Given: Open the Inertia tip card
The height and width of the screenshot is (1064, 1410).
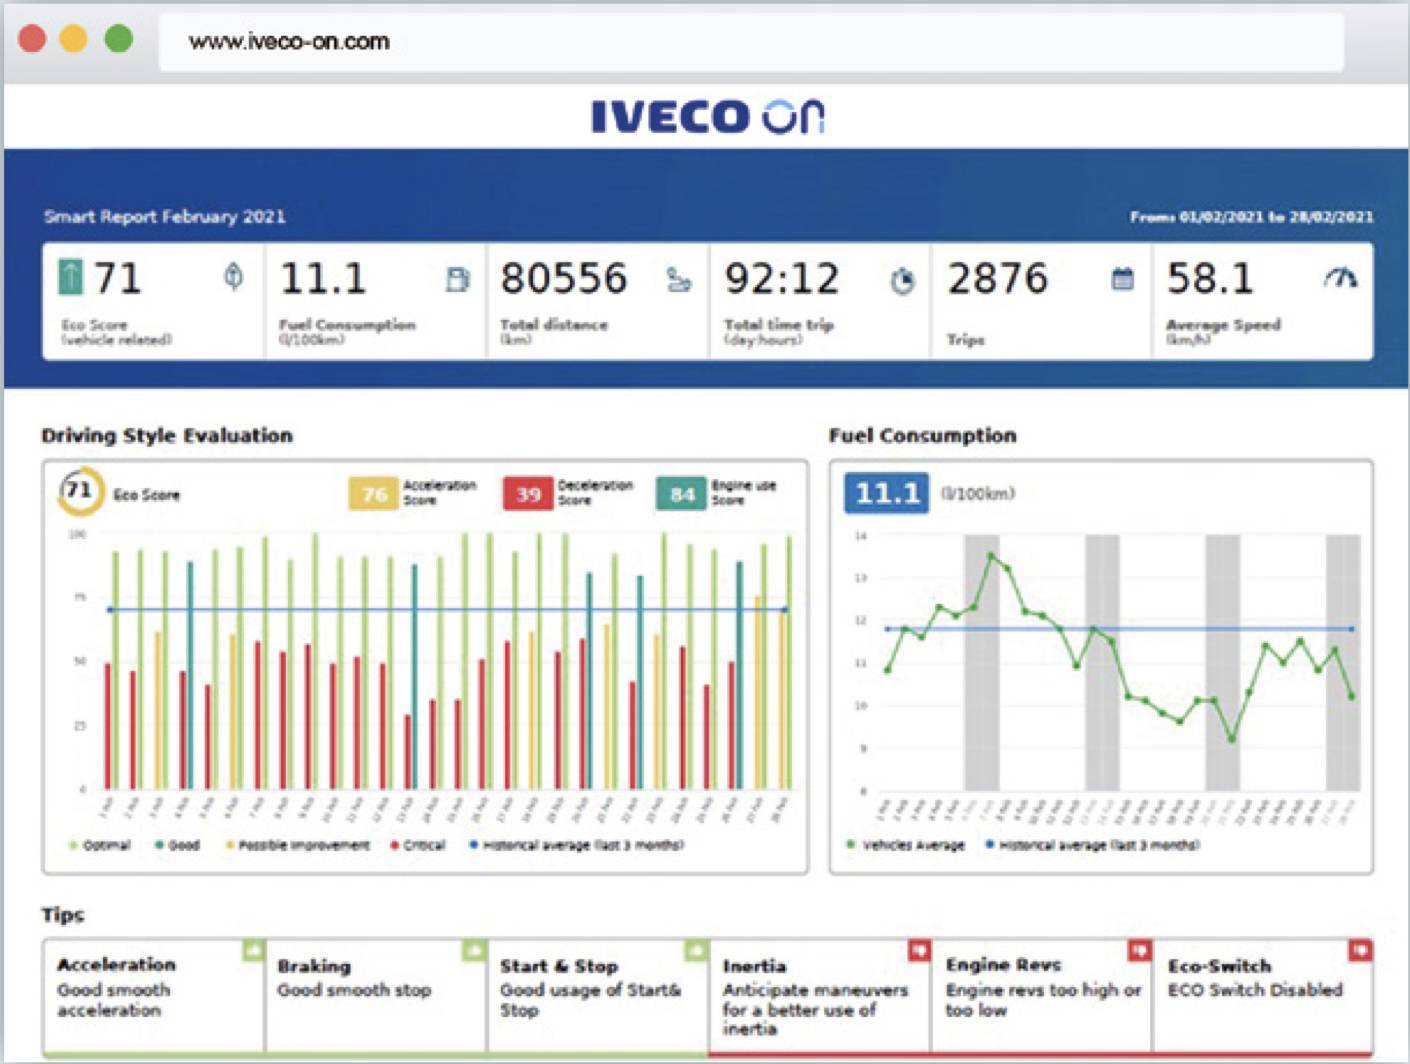Looking at the screenshot, I should (820, 996).
